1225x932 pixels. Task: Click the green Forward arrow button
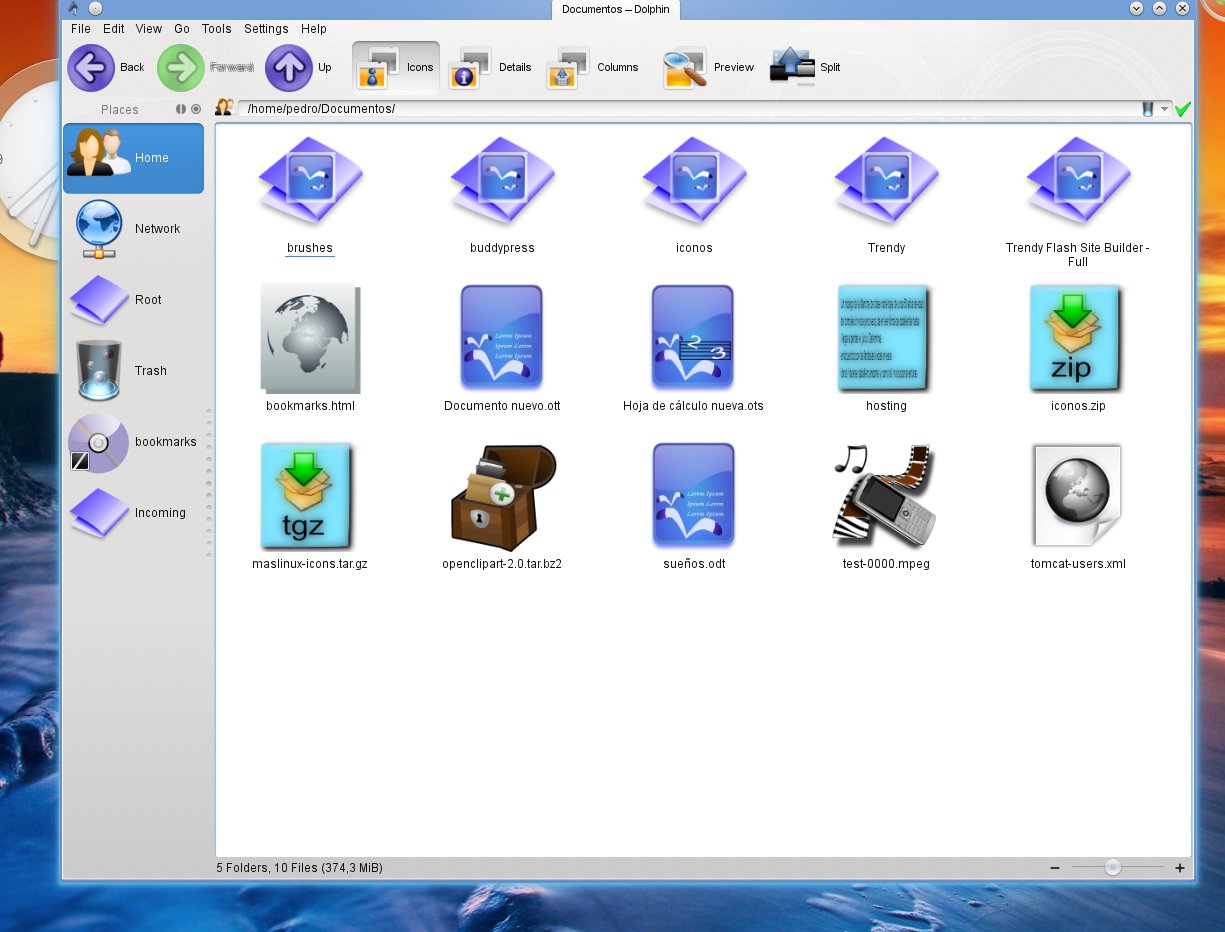click(x=205, y=68)
